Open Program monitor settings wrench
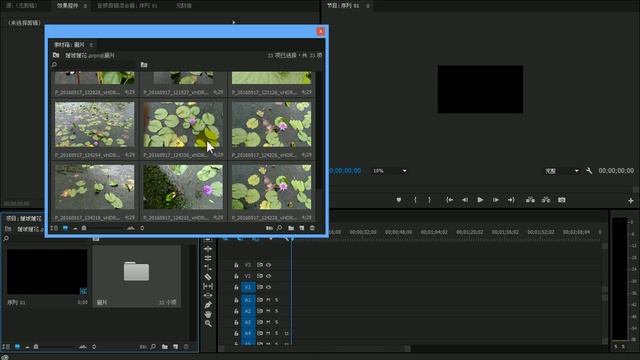Screen dimensions: 640x360 [x=589, y=171]
